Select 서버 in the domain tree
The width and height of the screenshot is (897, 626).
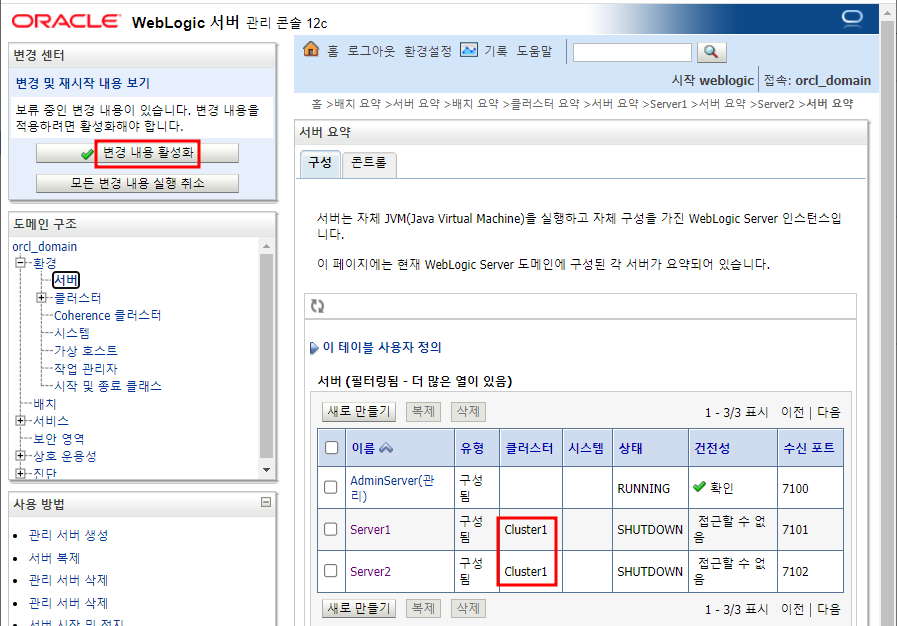pyautogui.click(x=66, y=280)
